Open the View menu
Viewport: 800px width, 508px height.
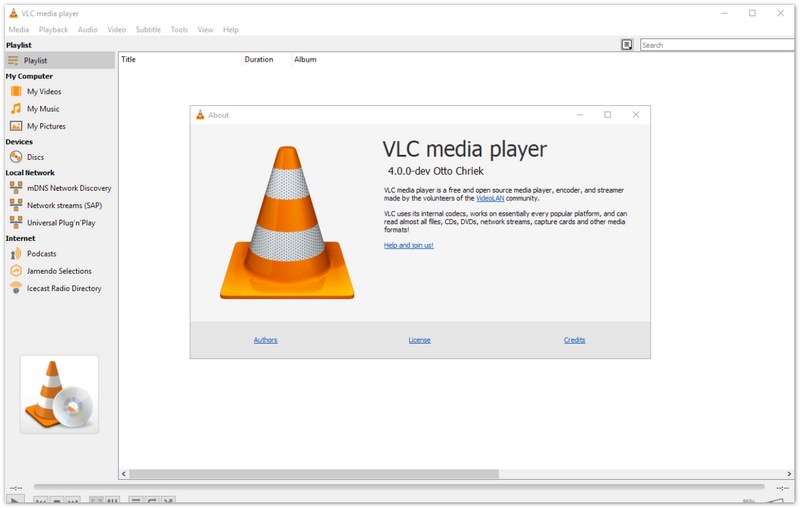click(x=206, y=30)
